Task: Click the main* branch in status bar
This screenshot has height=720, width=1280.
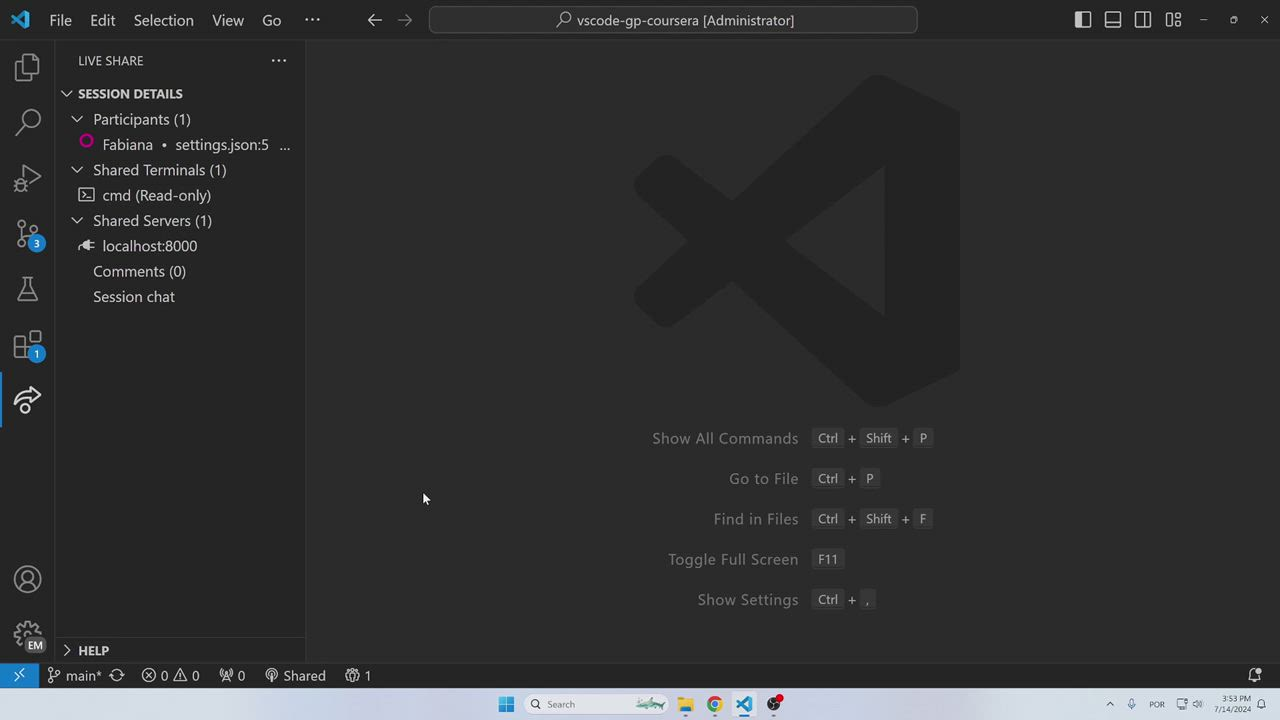Action: (x=74, y=676)
